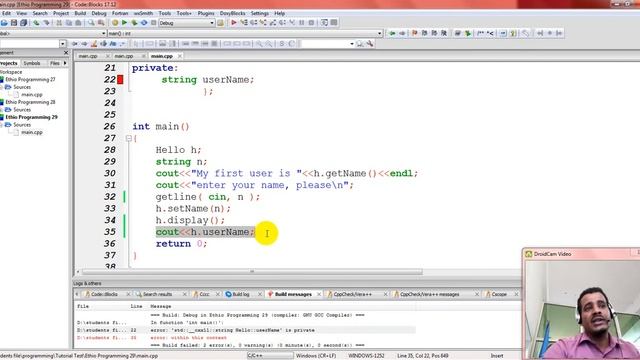Click the yellow gear Build icon
Viewport: 640px width, 360px height.
pos(115,23)
